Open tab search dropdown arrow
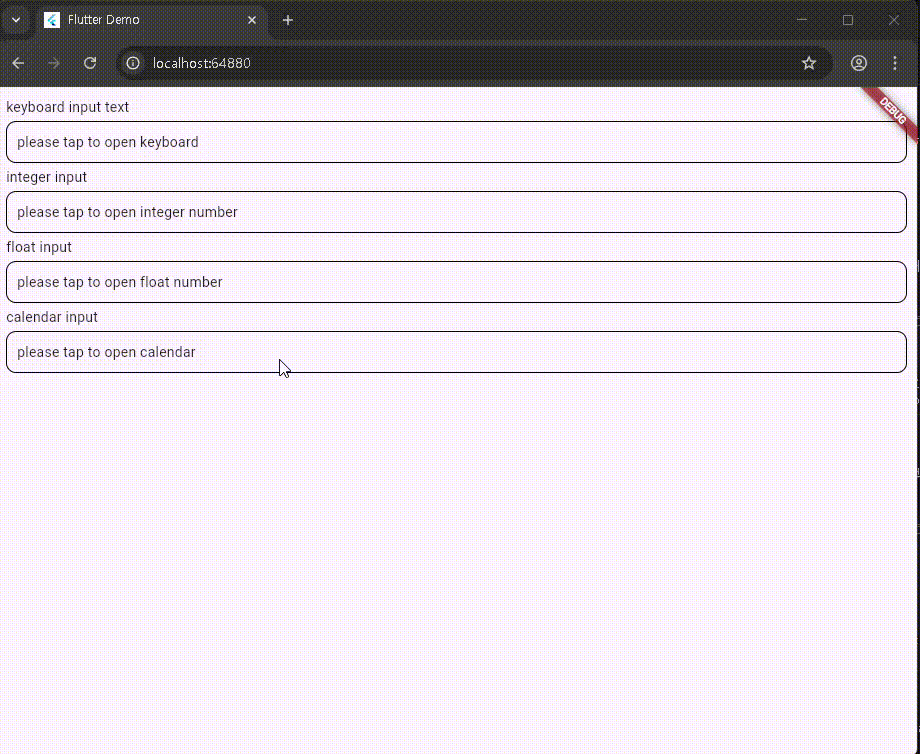The height and width of the screenshot is (754, 920). pyautogui.click(x=16, y=20)
